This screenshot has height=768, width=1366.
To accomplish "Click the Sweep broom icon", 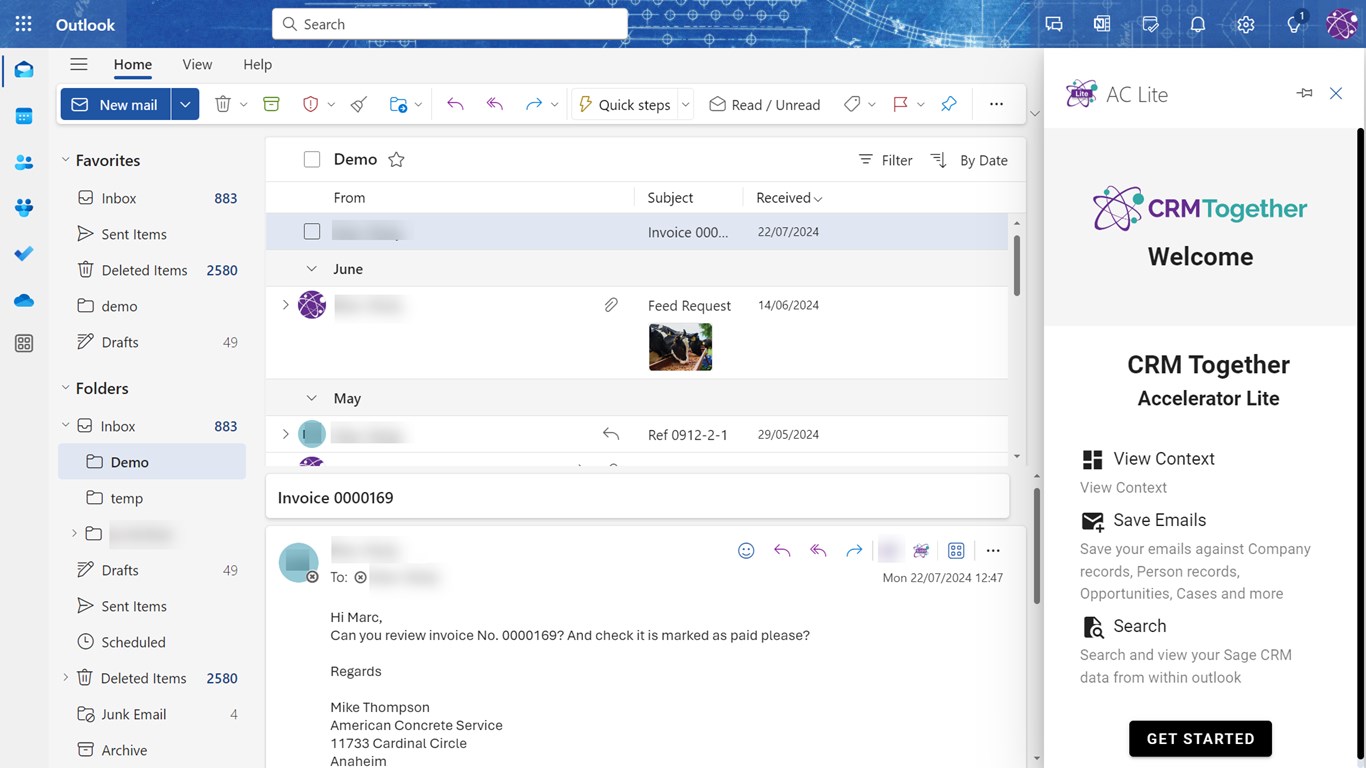I will (359, 104).
